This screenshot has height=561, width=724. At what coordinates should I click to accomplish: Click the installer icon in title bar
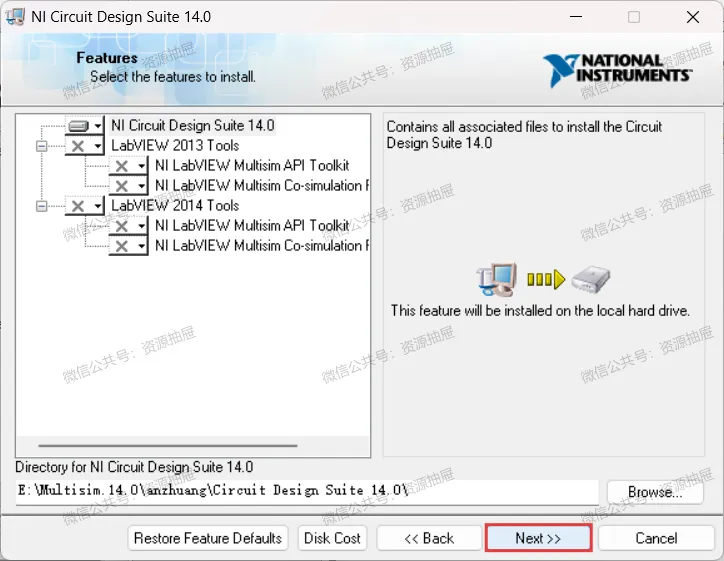pyautogui.click(x=15, y=17)
